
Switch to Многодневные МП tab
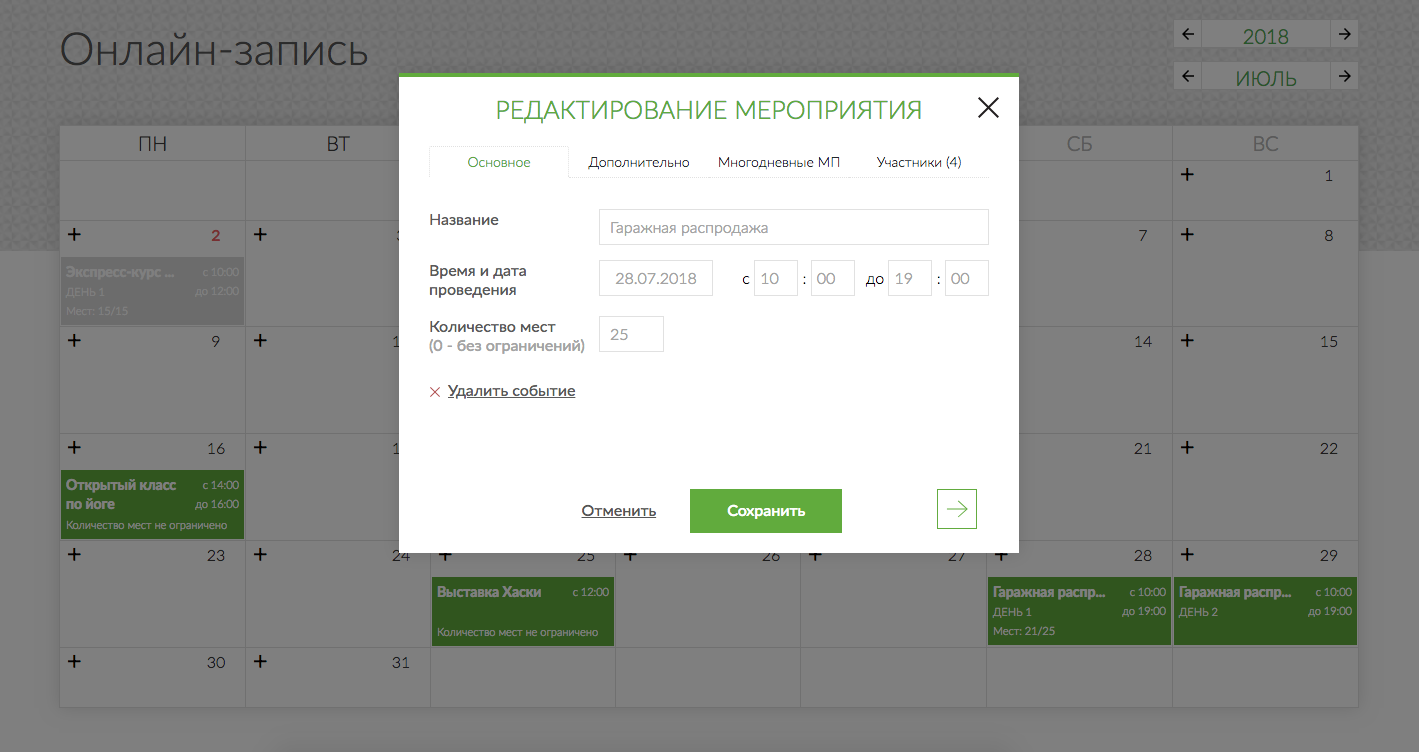[x=779, y=162]
